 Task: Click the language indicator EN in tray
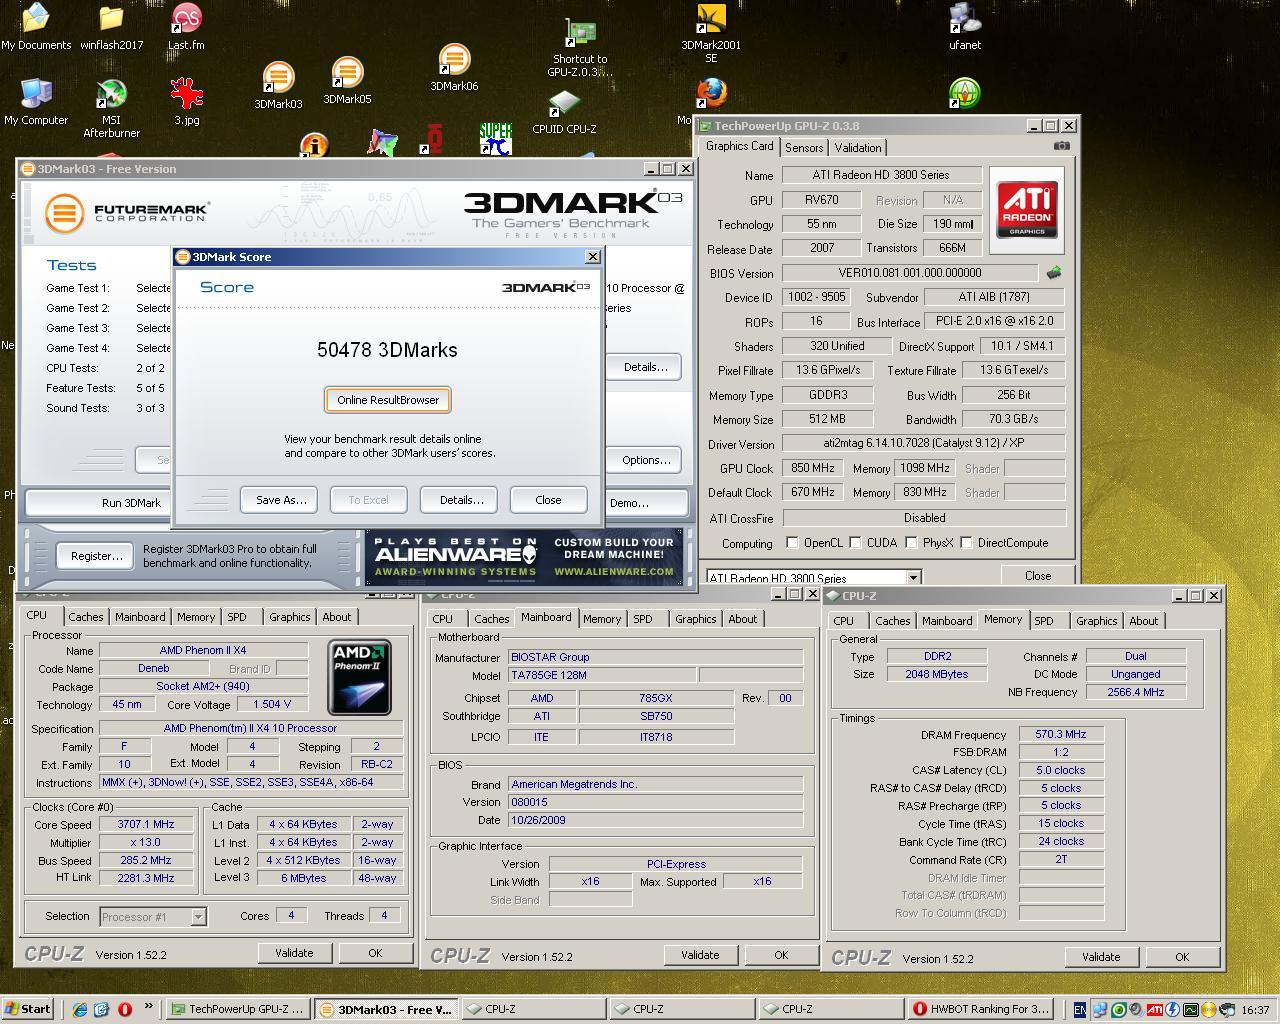[x=1080, y=1010]
